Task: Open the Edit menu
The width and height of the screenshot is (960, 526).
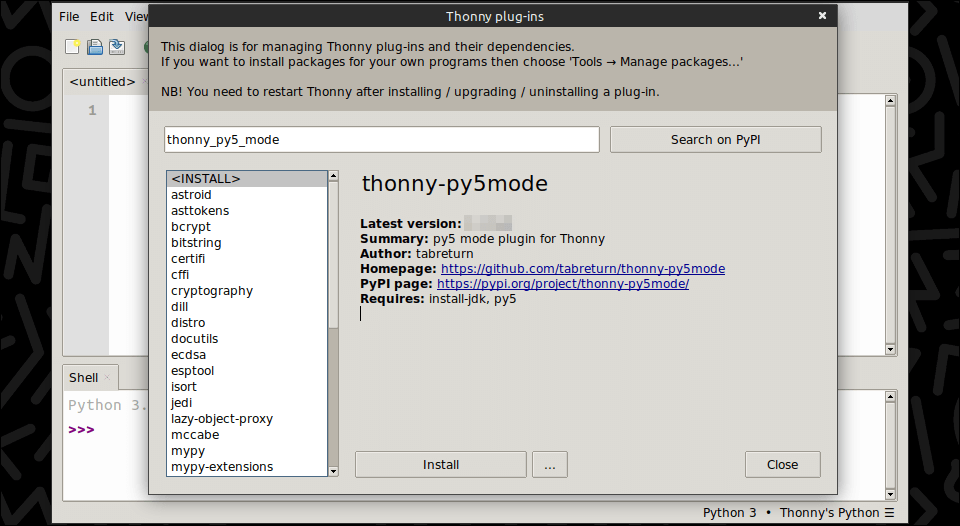Action: coord(102,17)
